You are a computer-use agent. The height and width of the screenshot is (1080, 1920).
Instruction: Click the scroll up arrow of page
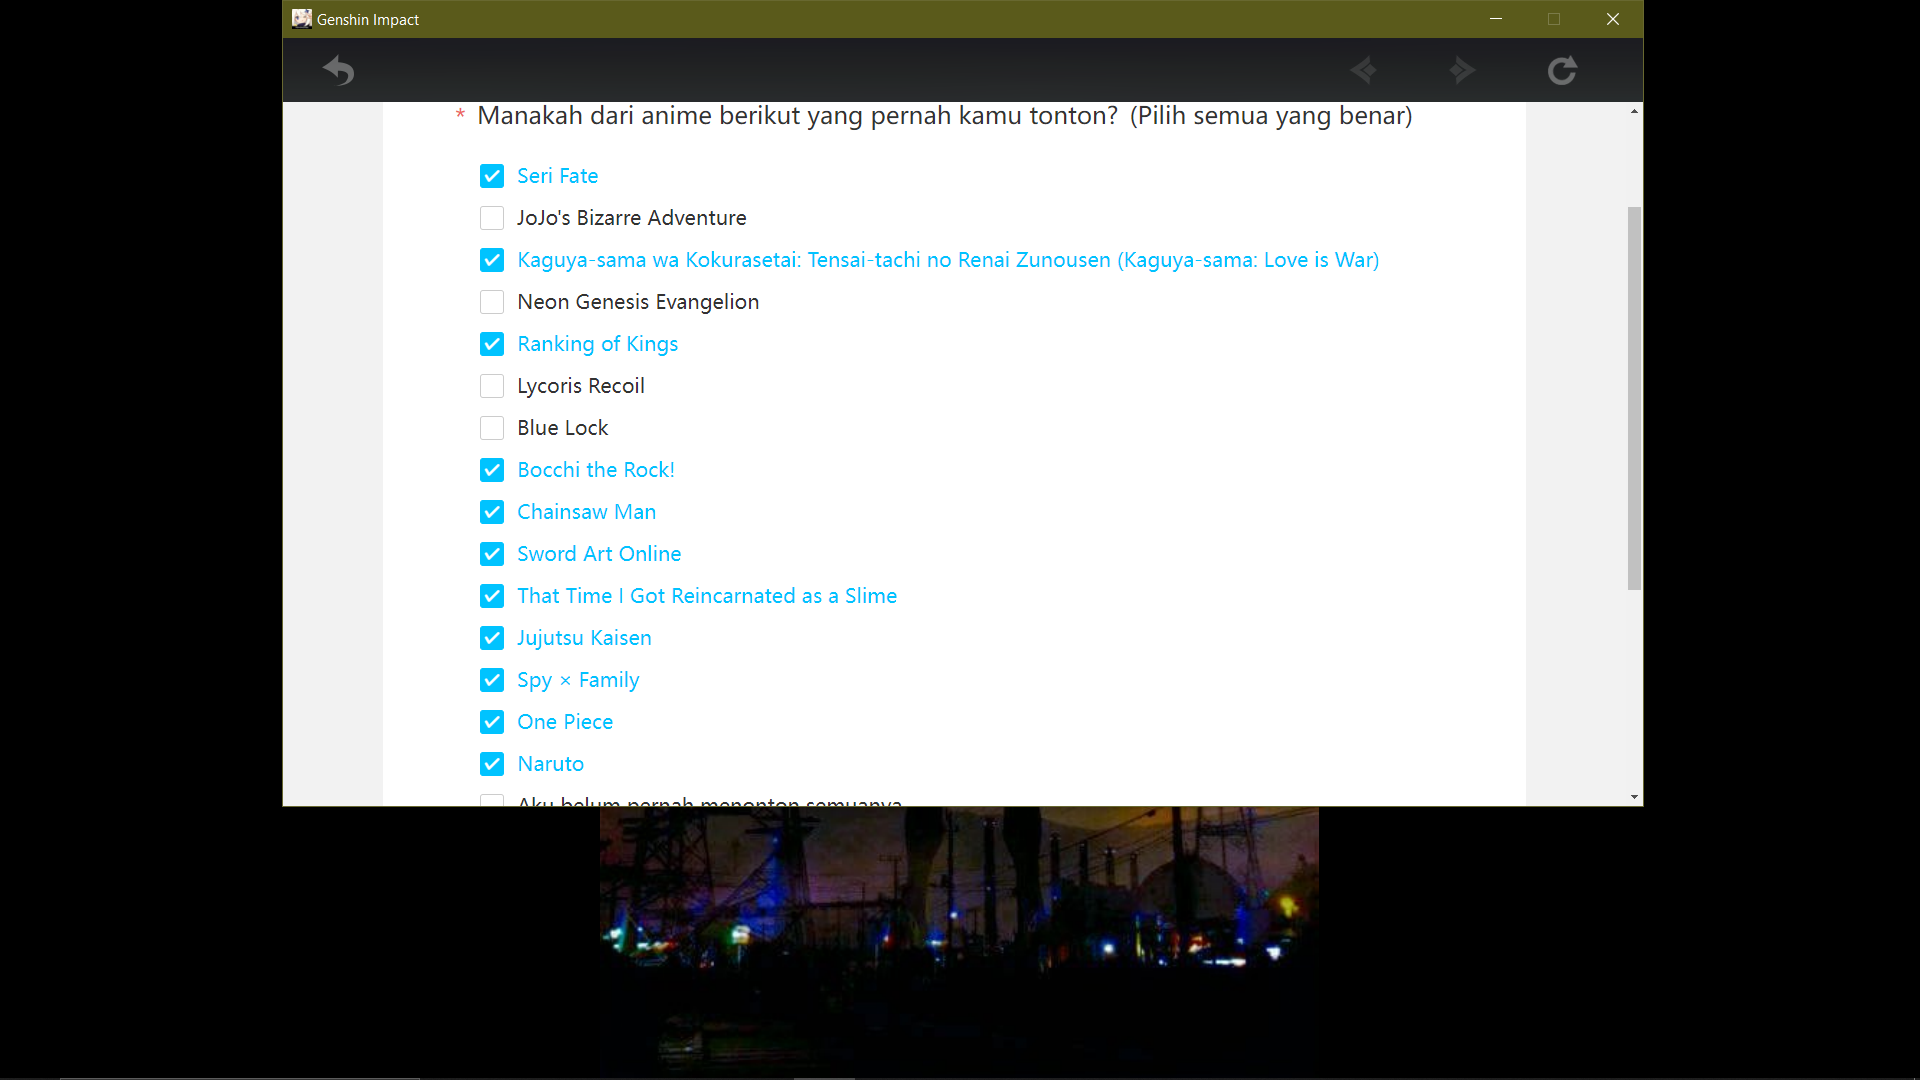[1634, 111]
